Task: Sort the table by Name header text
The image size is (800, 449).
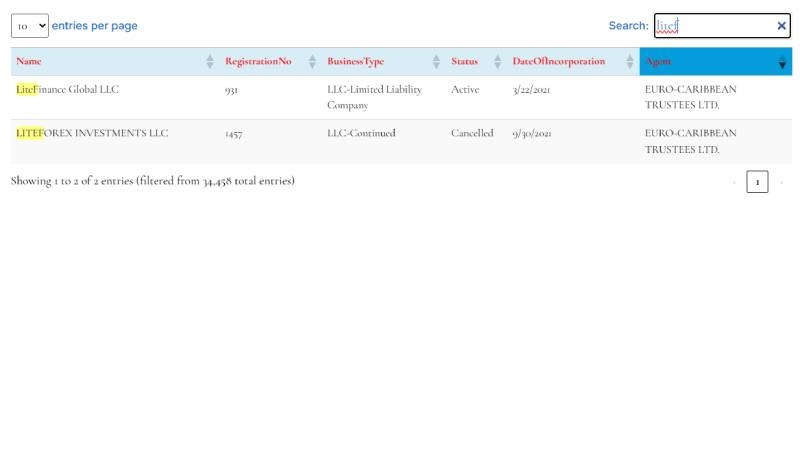Action: click(29, 62)
